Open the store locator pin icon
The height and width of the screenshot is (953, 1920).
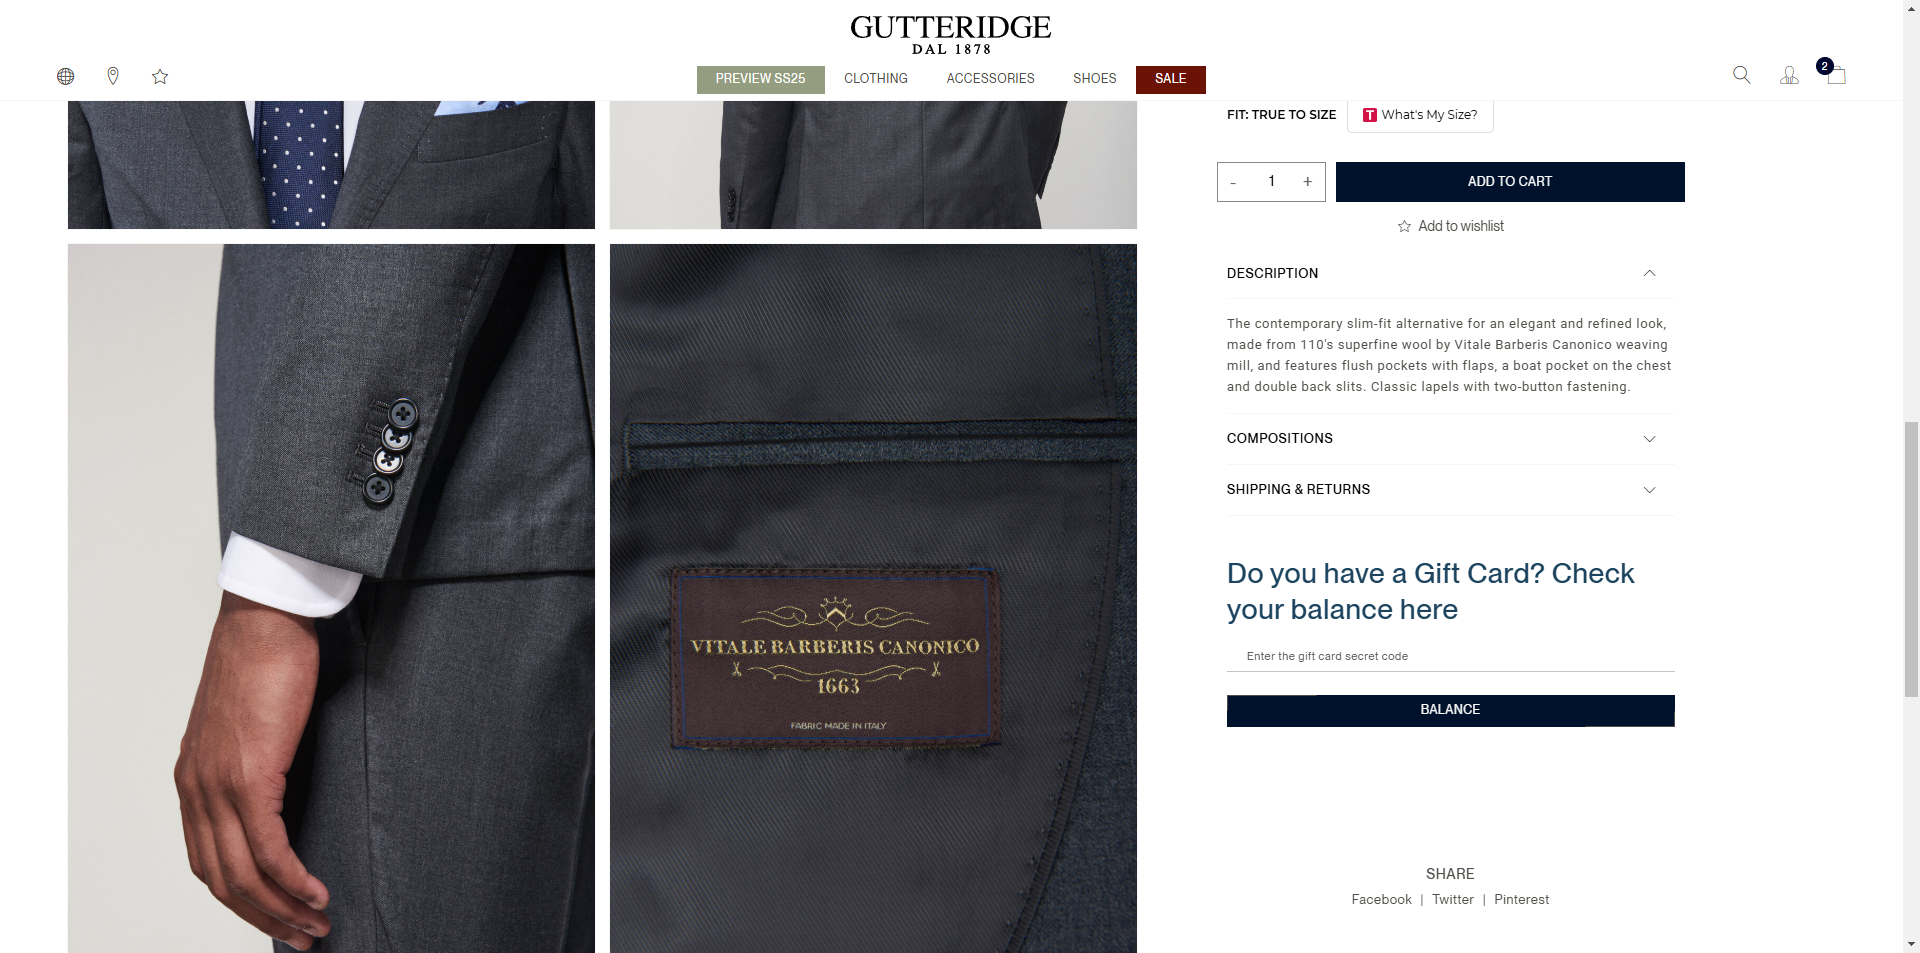[113, 76]
